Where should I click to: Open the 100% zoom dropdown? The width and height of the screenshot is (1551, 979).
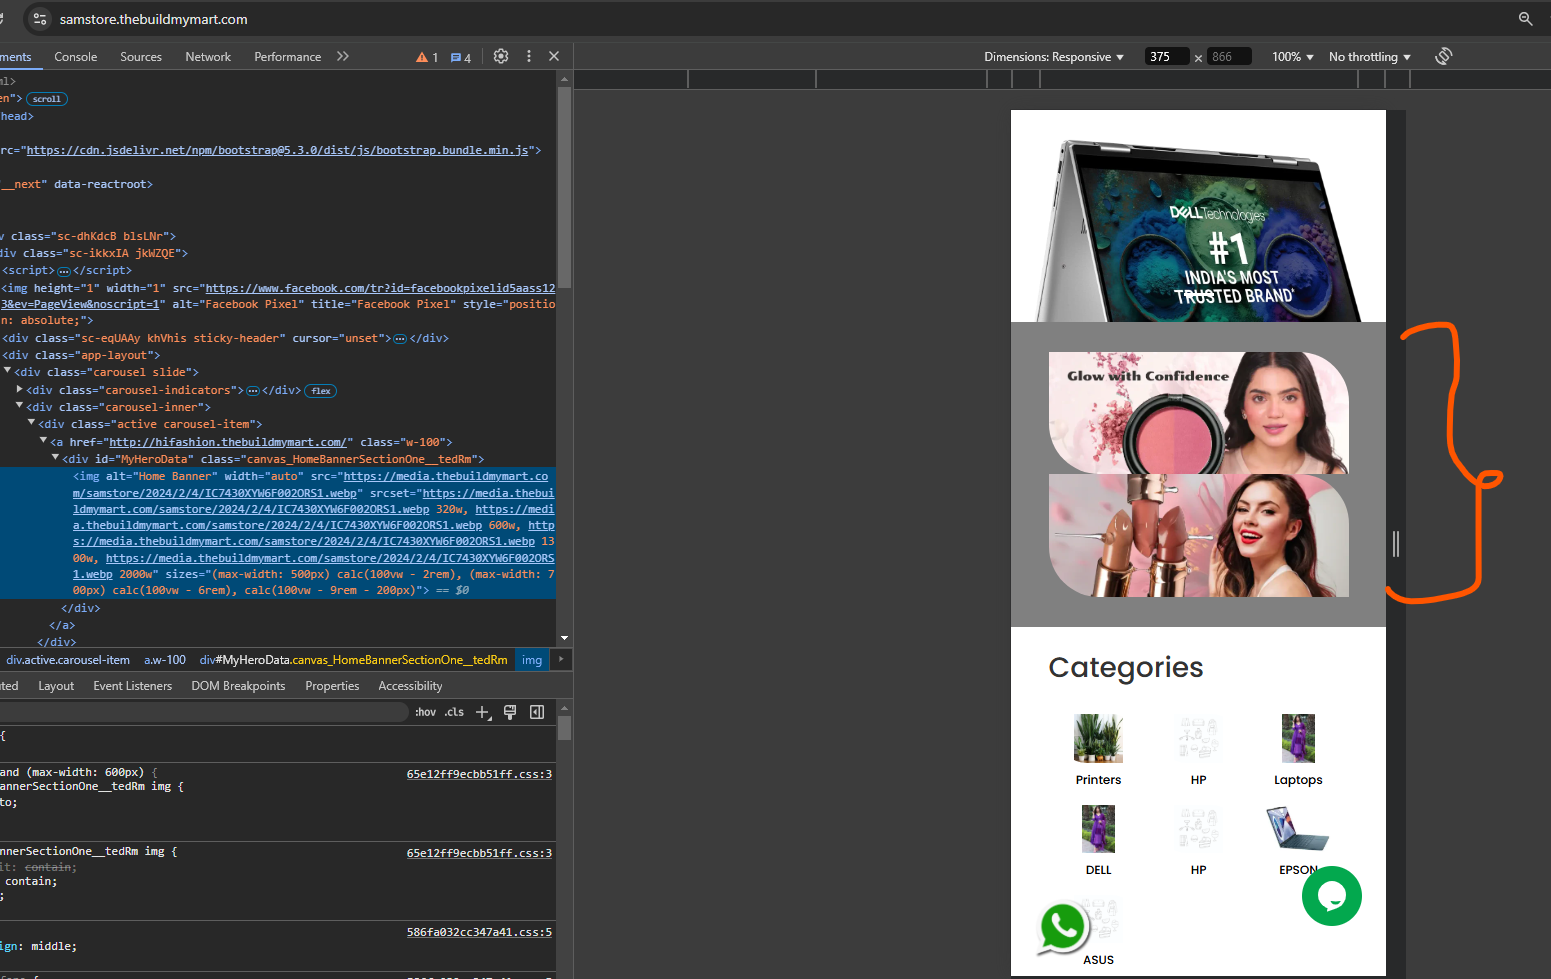(1293, 57)
